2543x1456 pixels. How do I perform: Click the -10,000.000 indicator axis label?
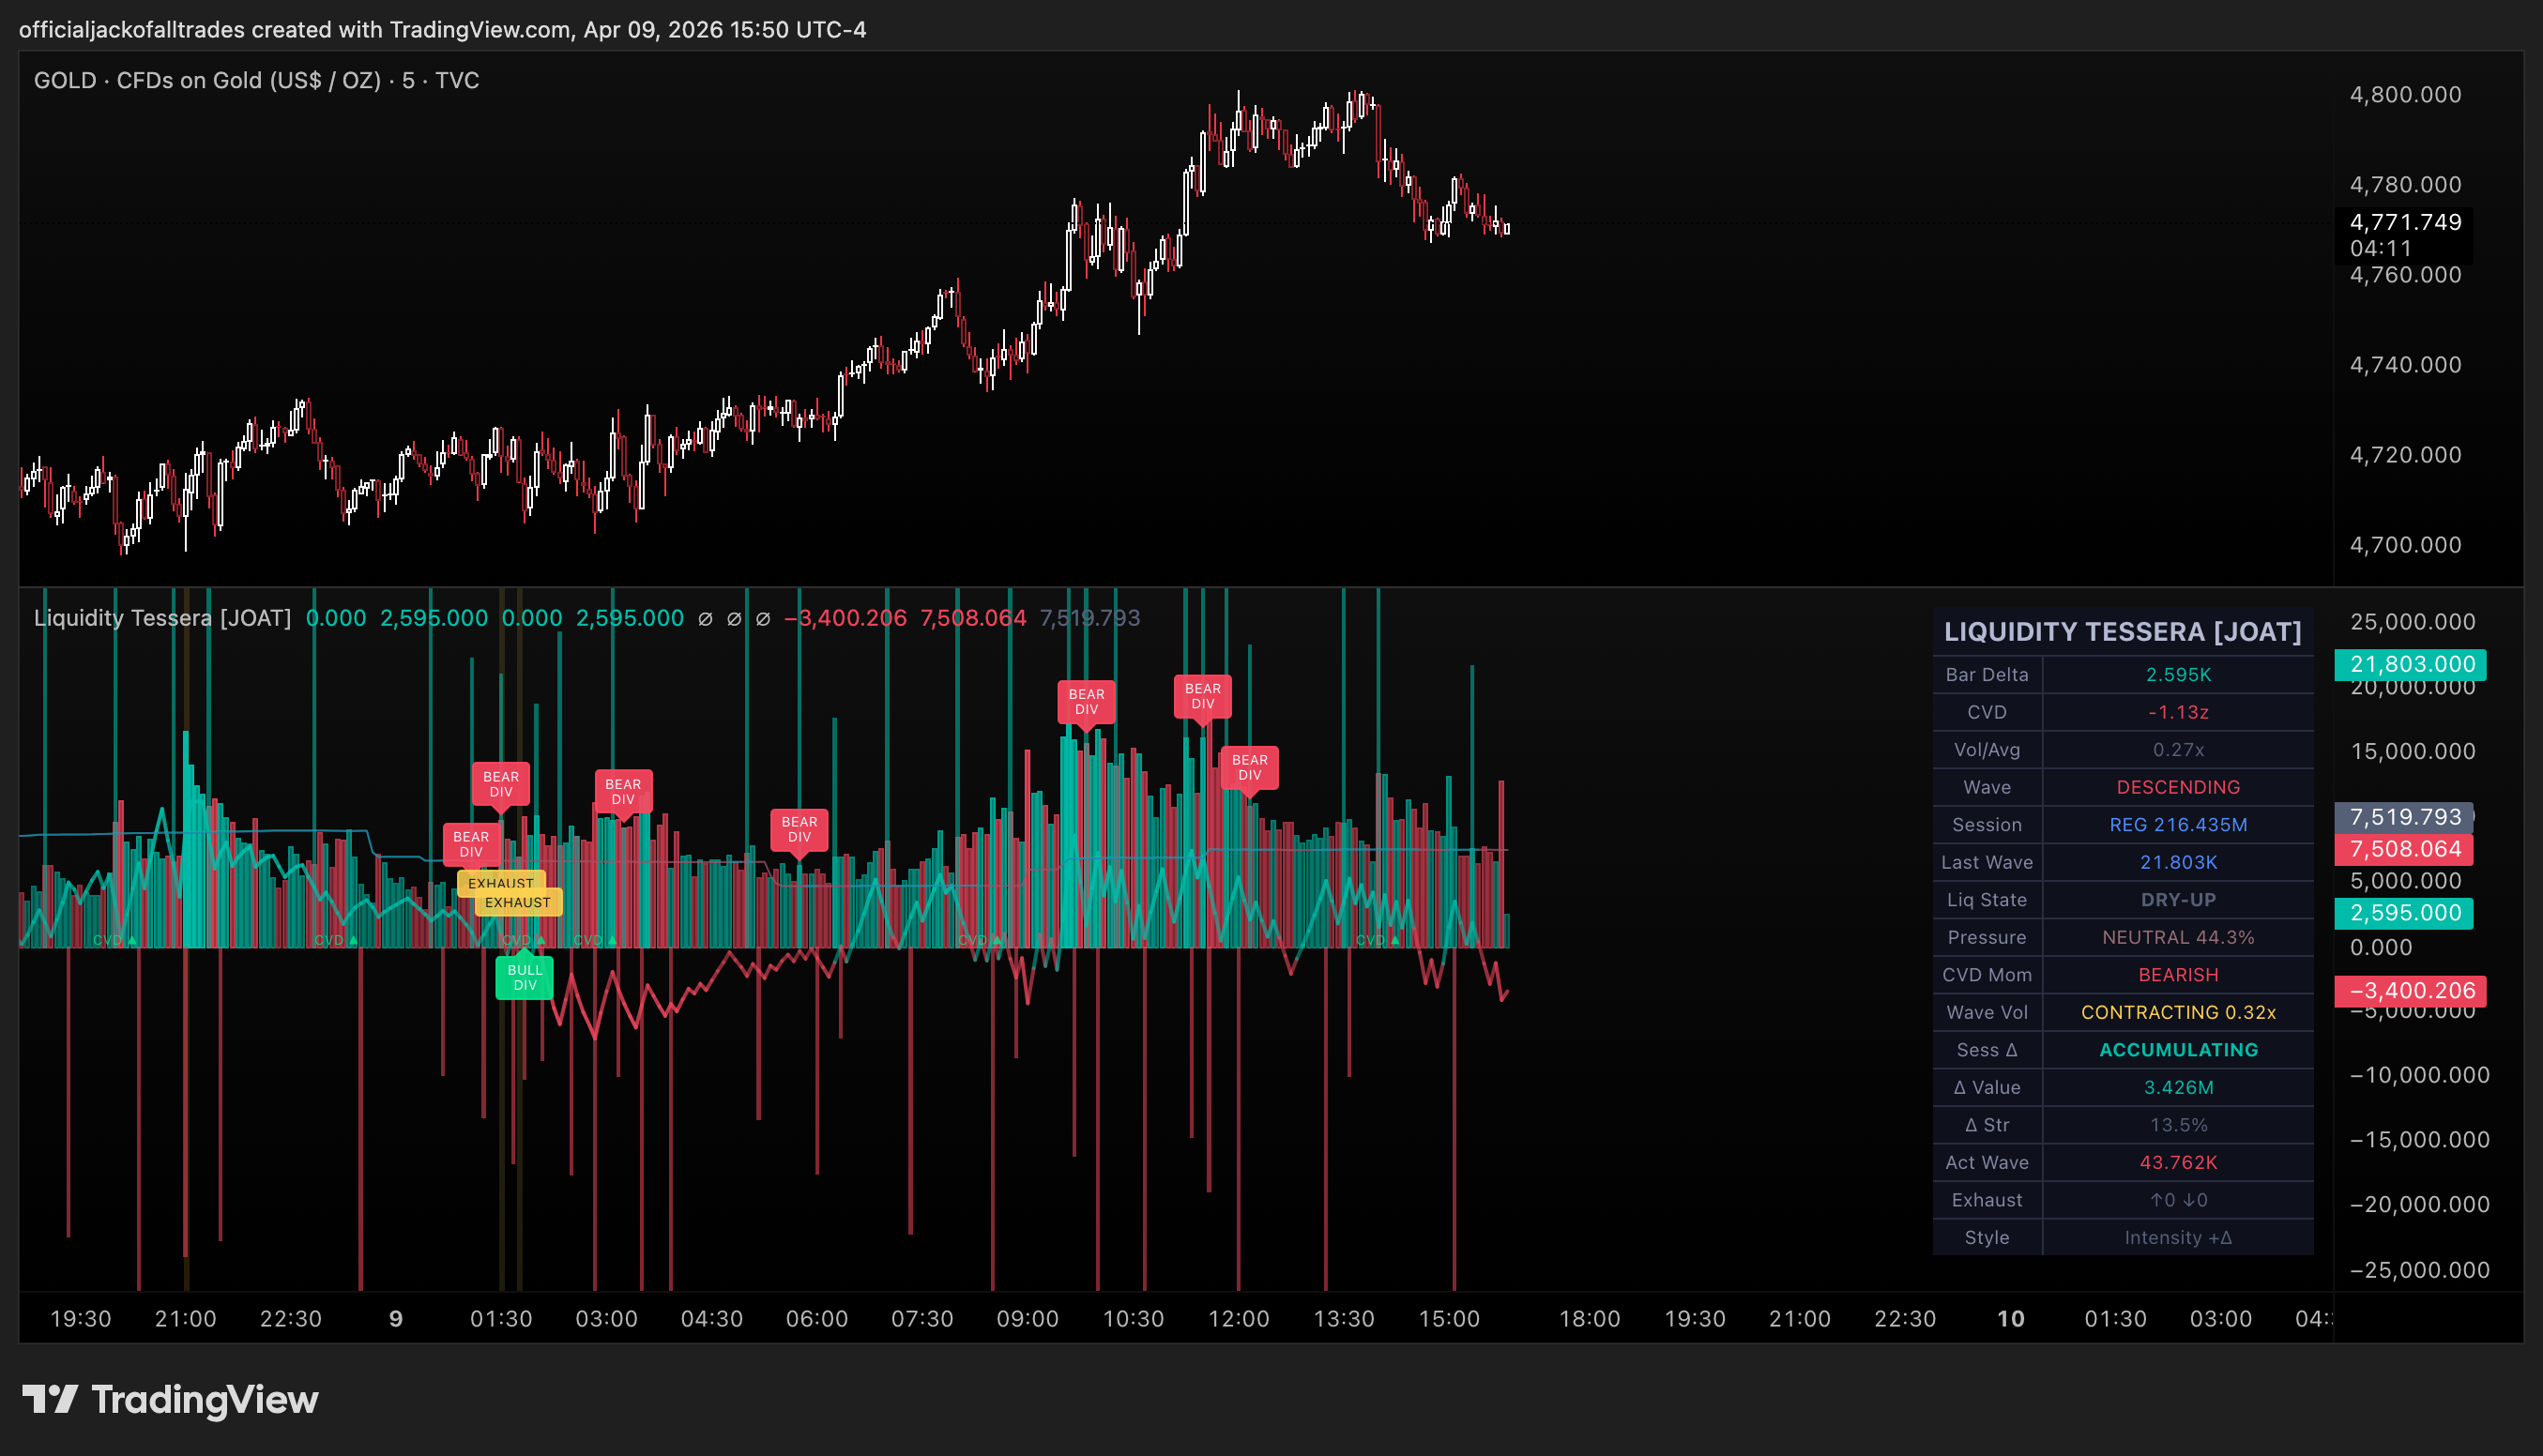tap(2419, 1075)
